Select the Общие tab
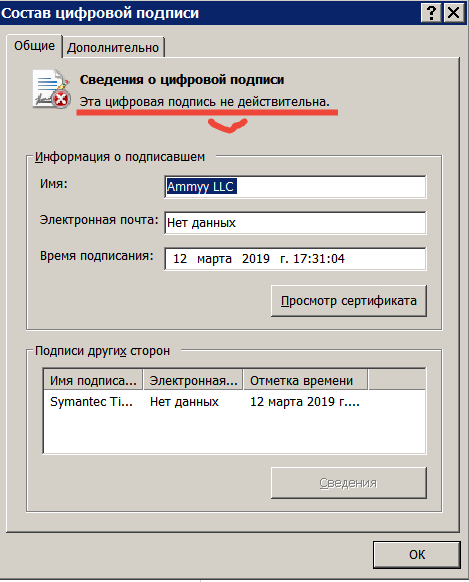Screen dimensions: 469x582 pyautogui.click(x=34, y=46)
